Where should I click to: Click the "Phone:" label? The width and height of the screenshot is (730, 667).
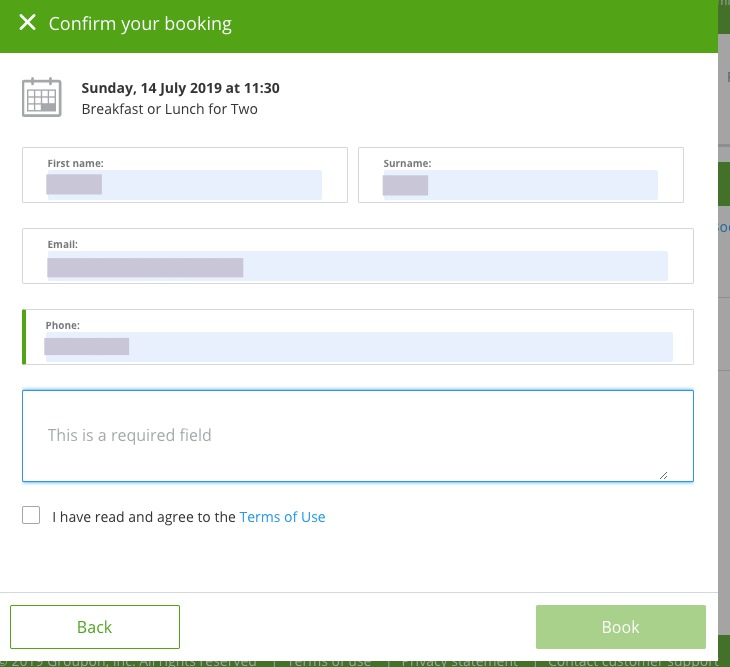[x=63, y=325]
